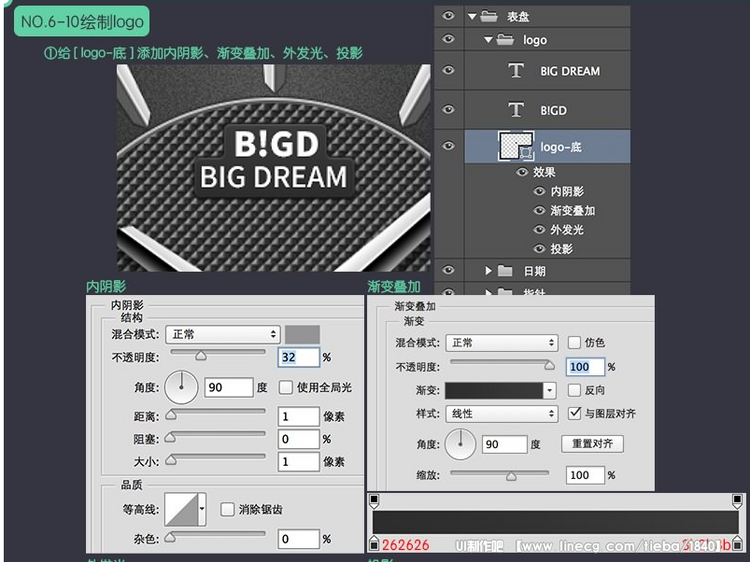This screenshot has width=750, height=562.
Task: Select the B!GD layer name
Action: (x=553, y=110)
